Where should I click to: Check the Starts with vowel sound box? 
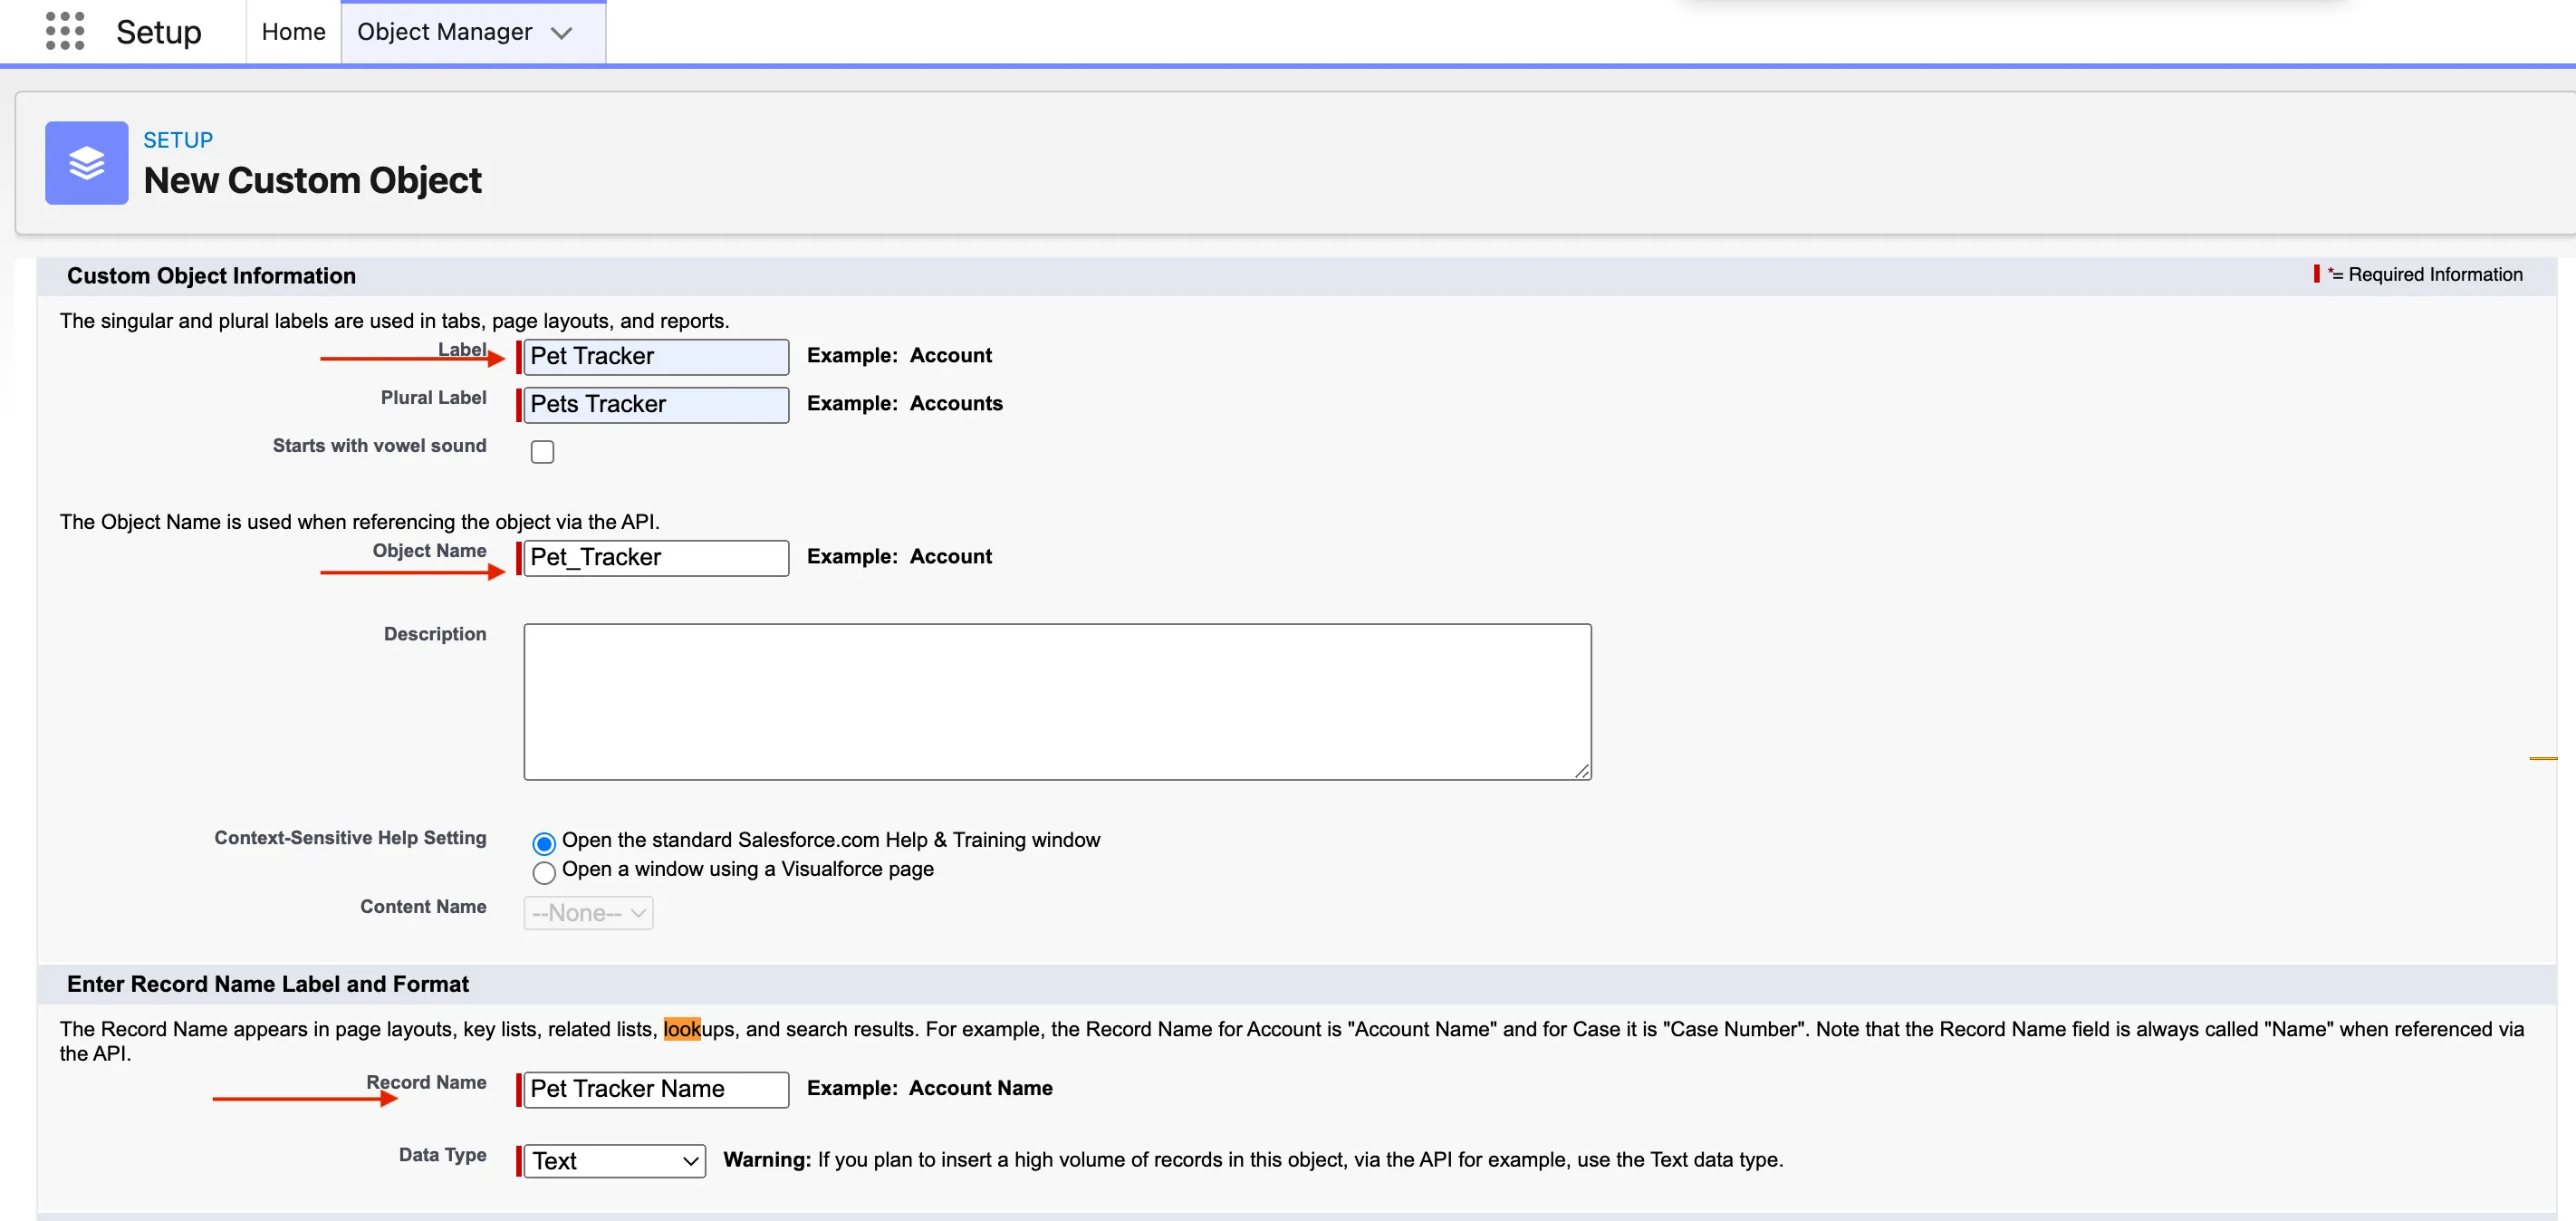pos(542,452)
